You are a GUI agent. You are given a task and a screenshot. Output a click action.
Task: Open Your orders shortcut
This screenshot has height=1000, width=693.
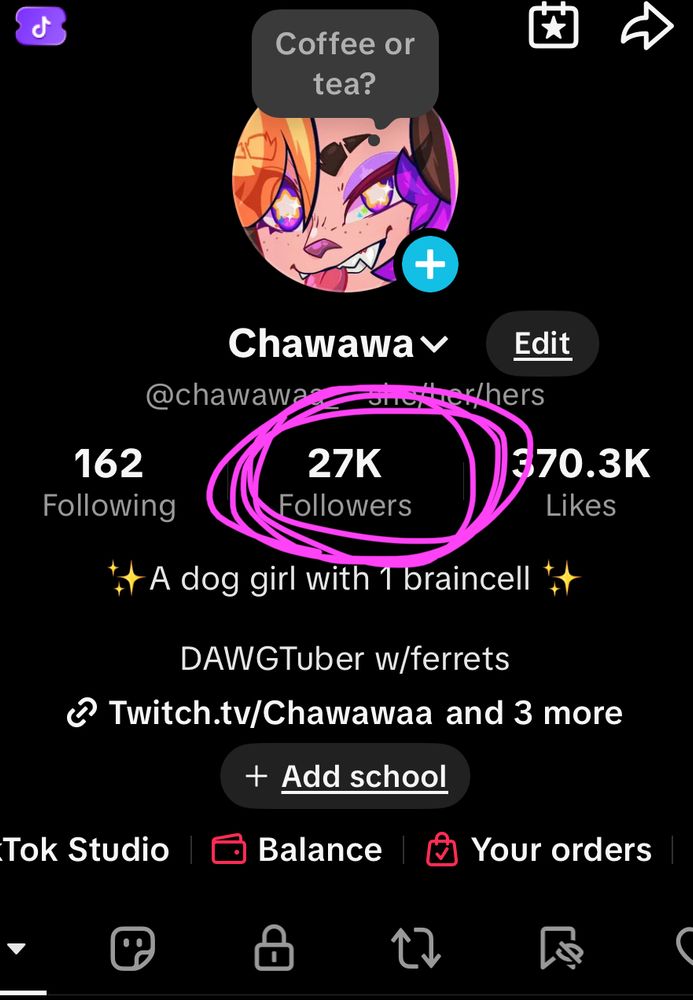pyautogui.click(x=539, y=849)
